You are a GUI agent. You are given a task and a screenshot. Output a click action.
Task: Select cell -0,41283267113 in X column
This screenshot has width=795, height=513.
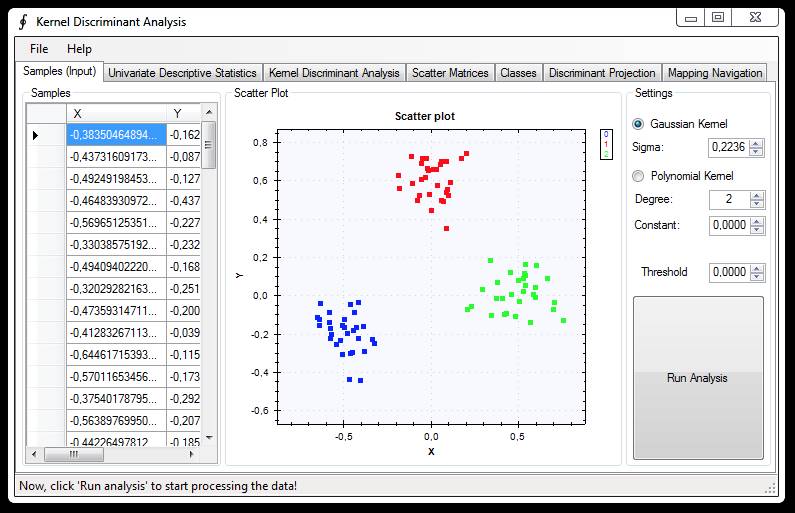tap(116, 333)
